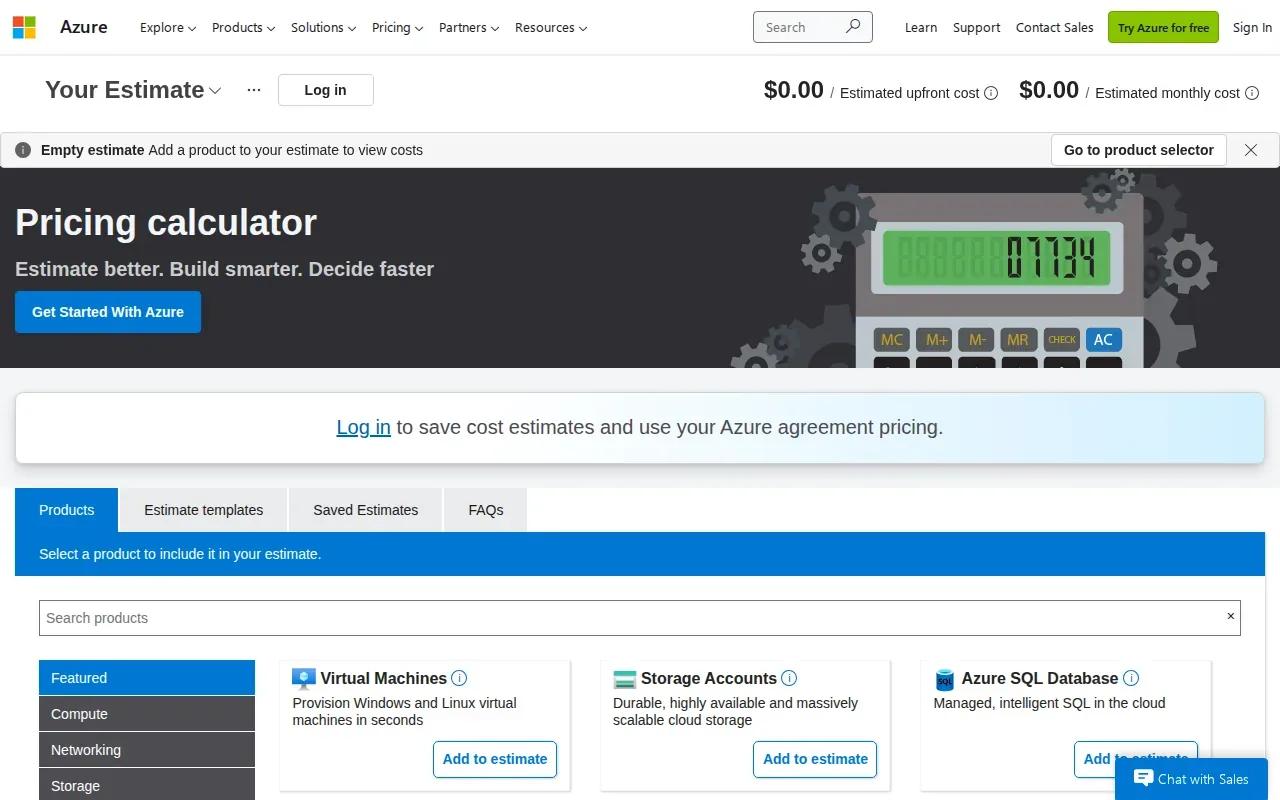
Task: Select the Compute category
Action: coord(147,714)
